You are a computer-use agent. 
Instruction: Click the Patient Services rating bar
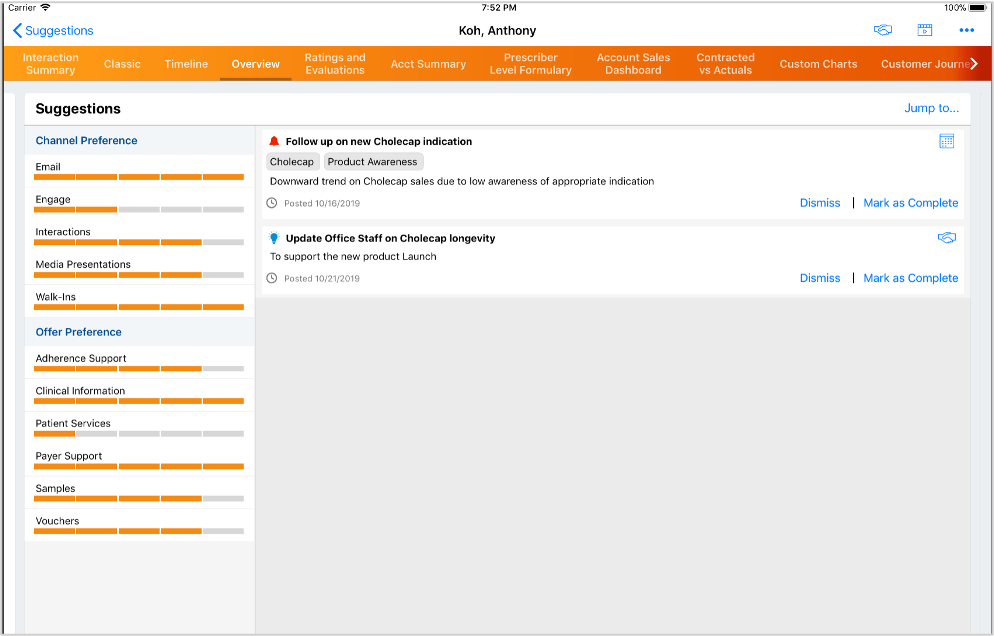(139, 433)
